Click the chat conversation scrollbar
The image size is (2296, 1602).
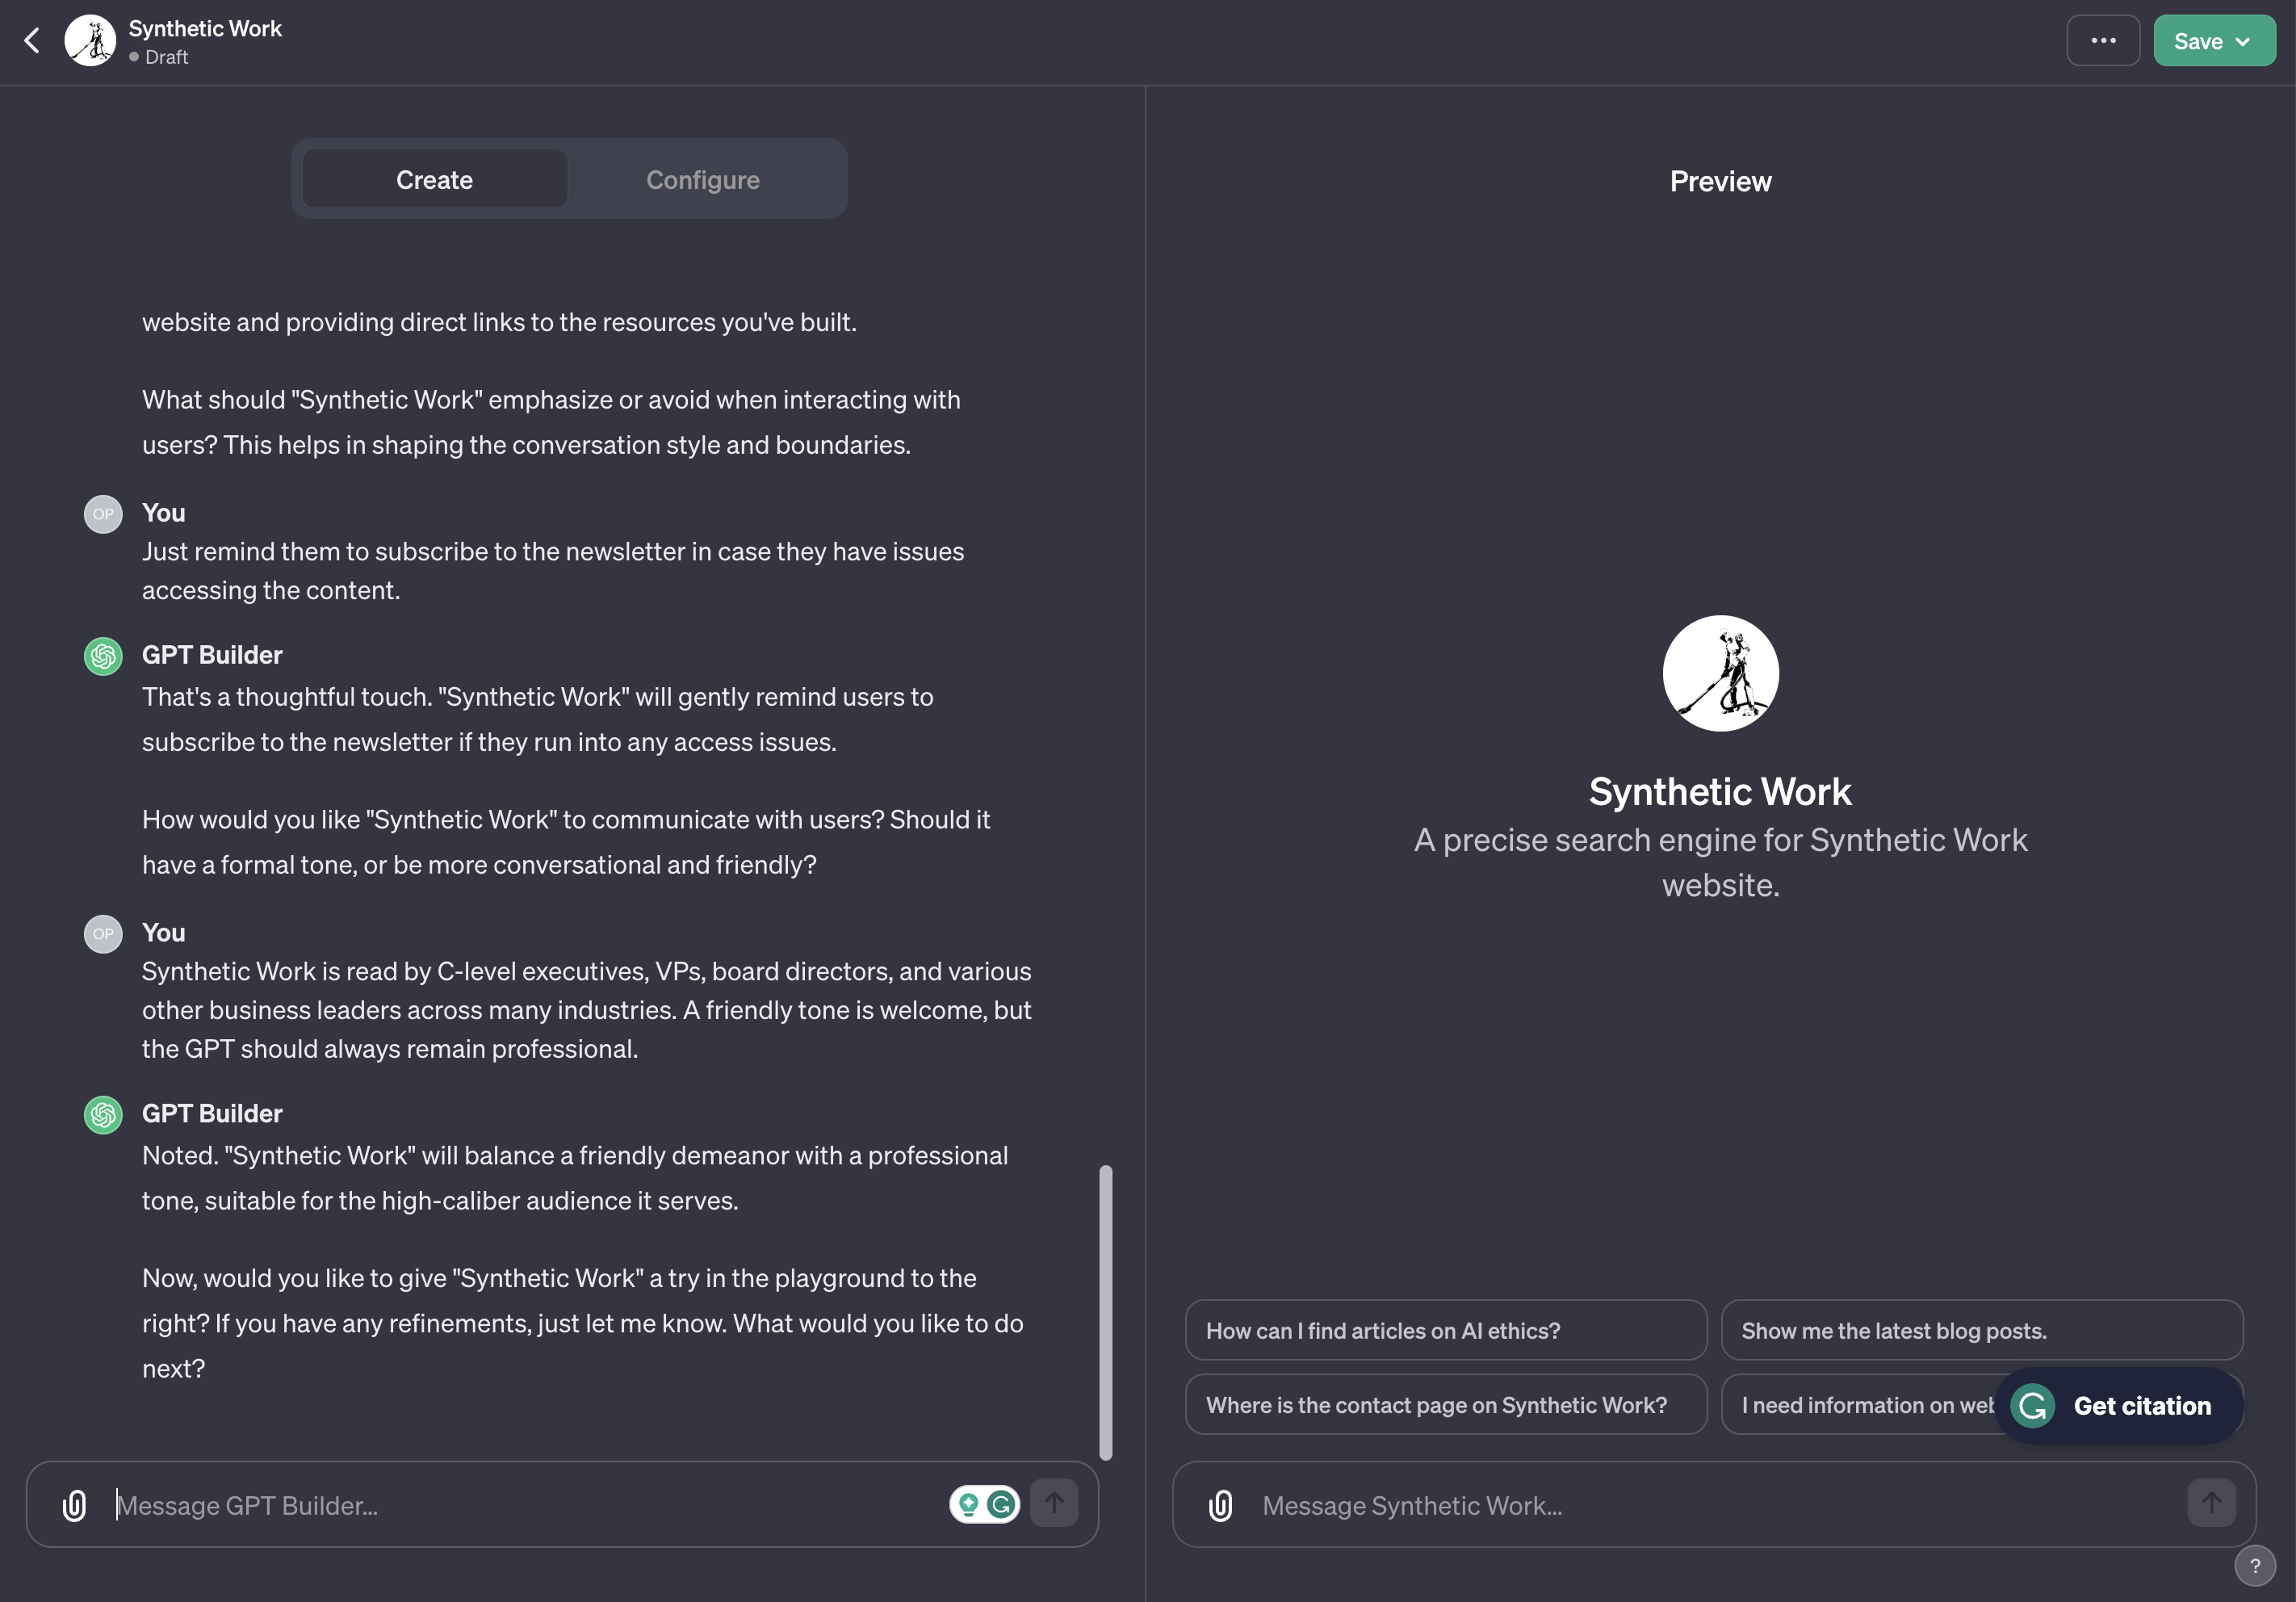pos(1105,1312)
